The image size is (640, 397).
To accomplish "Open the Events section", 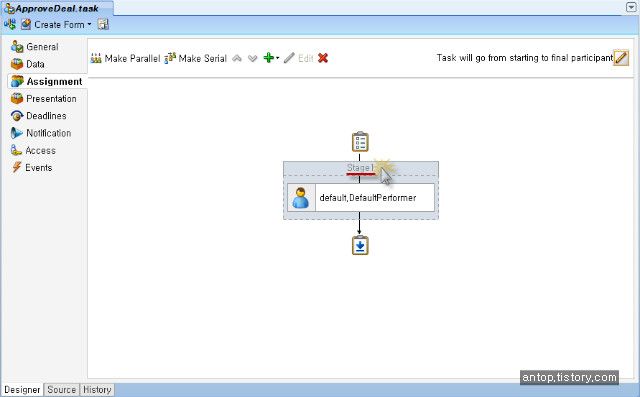I will click(x=32, y=168).
